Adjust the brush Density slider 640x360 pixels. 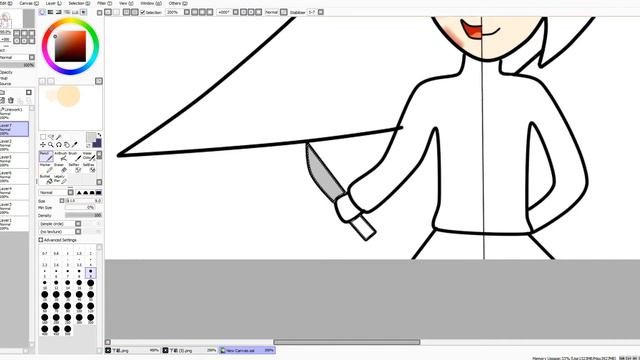pos(83,215)
